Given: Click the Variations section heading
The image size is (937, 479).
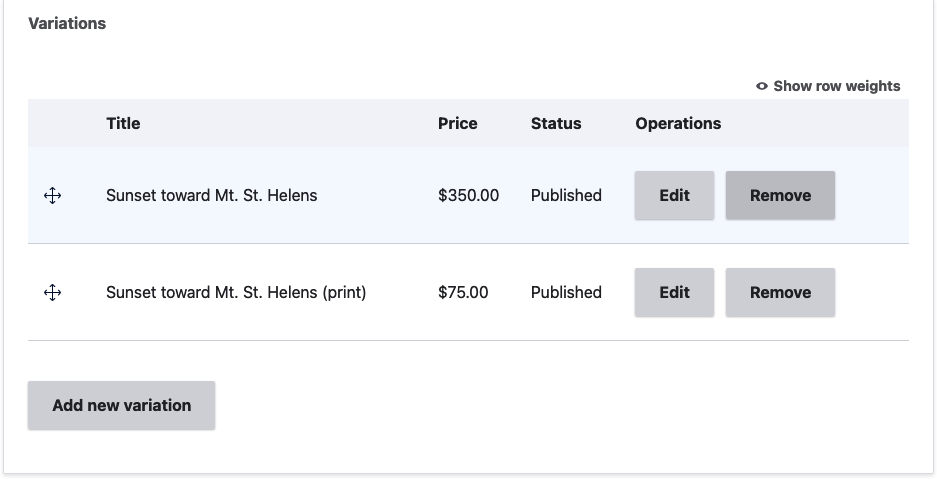Looking at the screenshot, I should click(x=67, y=23).
